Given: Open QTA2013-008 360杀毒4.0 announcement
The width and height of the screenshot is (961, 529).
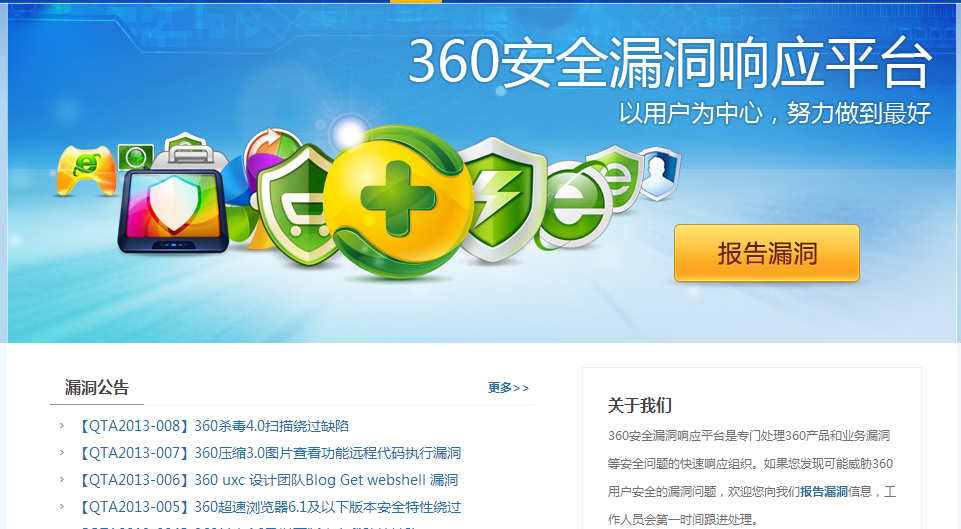Looking at the screenshot, I should [214, 426].
